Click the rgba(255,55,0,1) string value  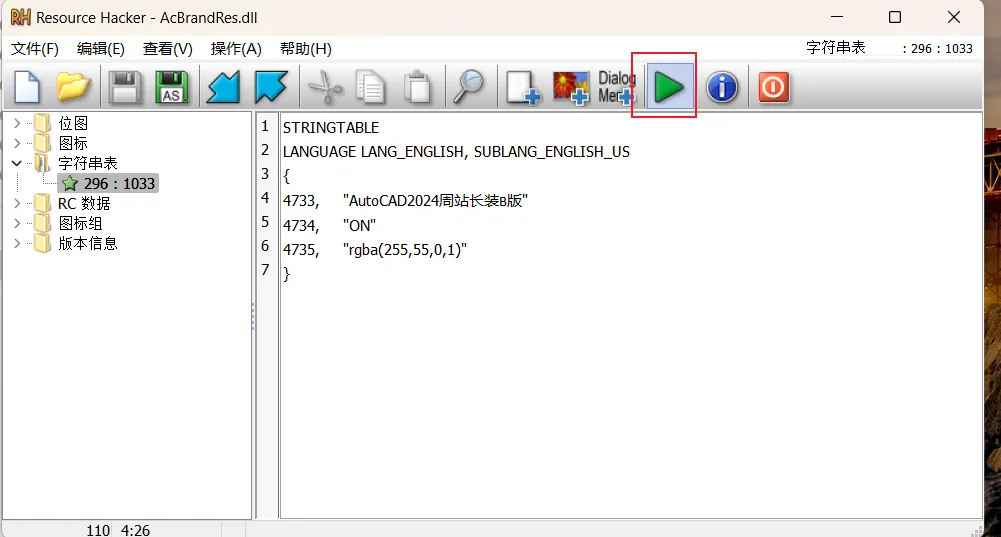tap(405, 250)
